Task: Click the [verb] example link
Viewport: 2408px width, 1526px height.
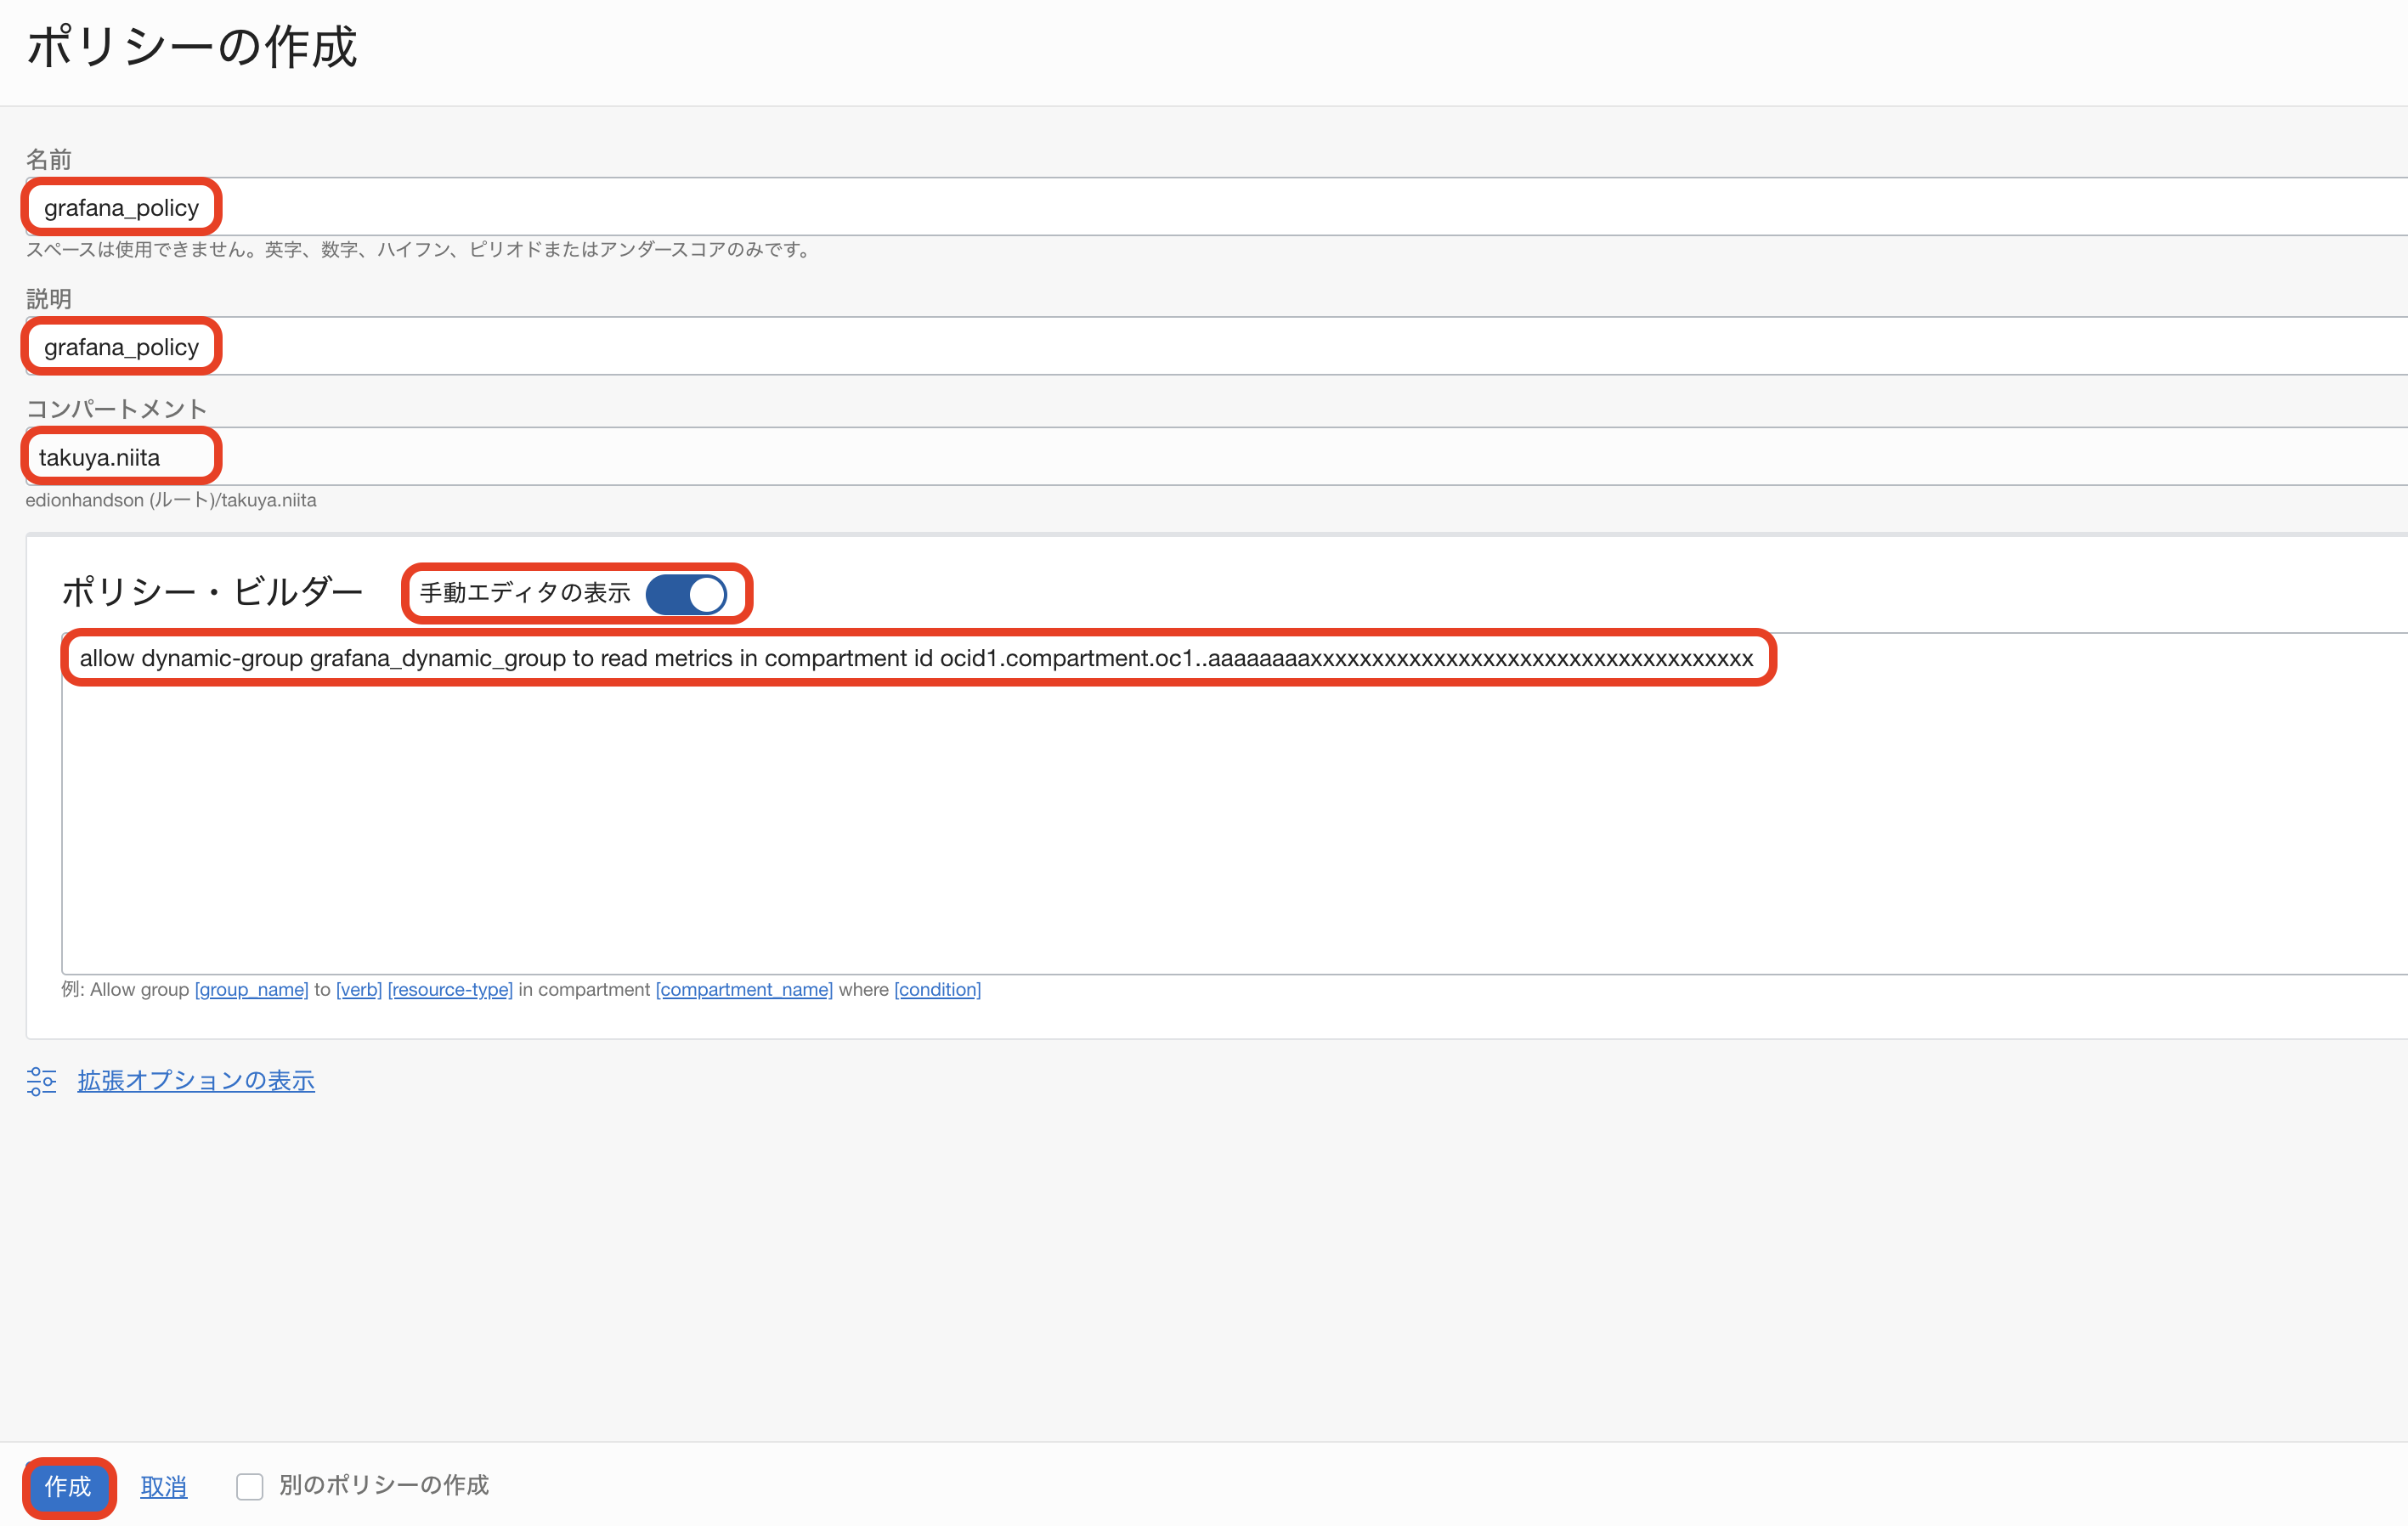Action: coord(359,989)
